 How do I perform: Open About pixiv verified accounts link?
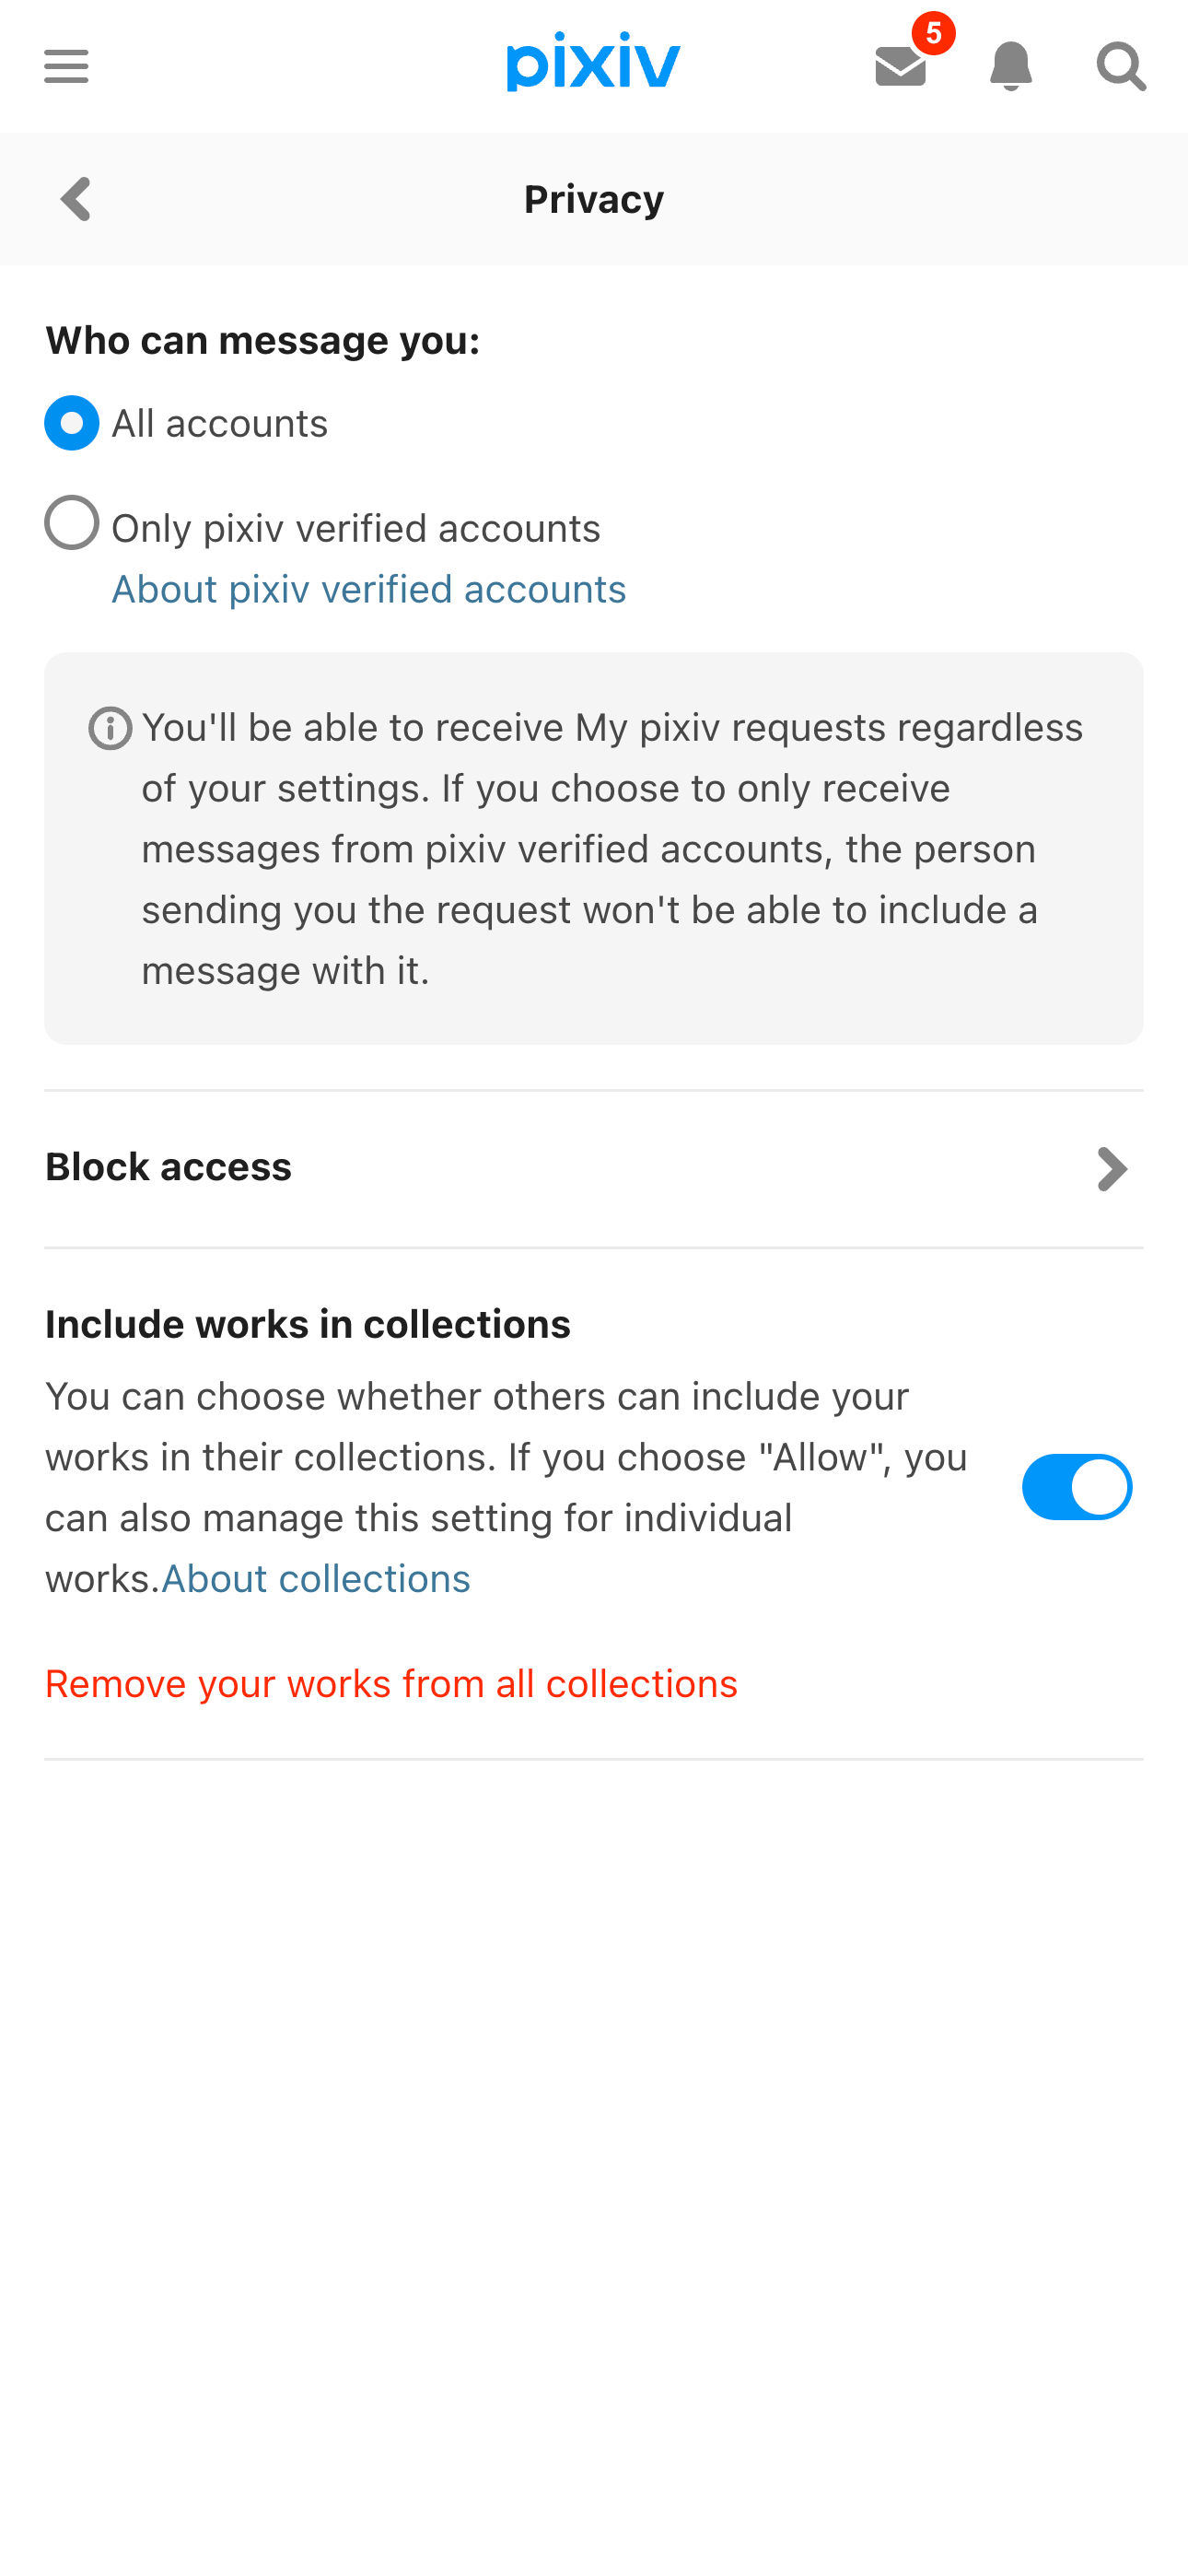coord(369,589)
